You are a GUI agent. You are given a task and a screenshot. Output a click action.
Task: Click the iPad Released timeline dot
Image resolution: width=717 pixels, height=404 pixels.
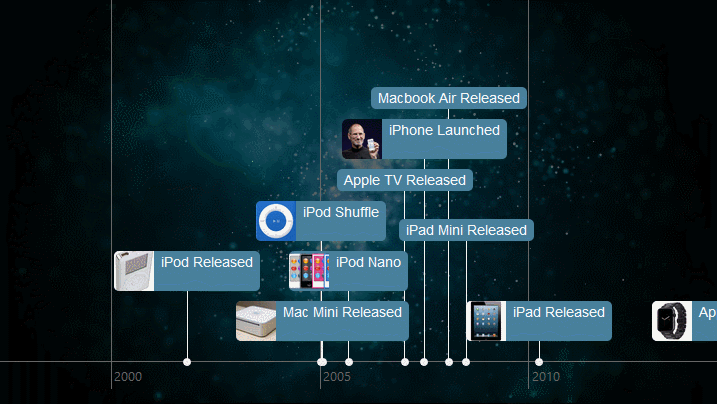click(x=539, y=362)
